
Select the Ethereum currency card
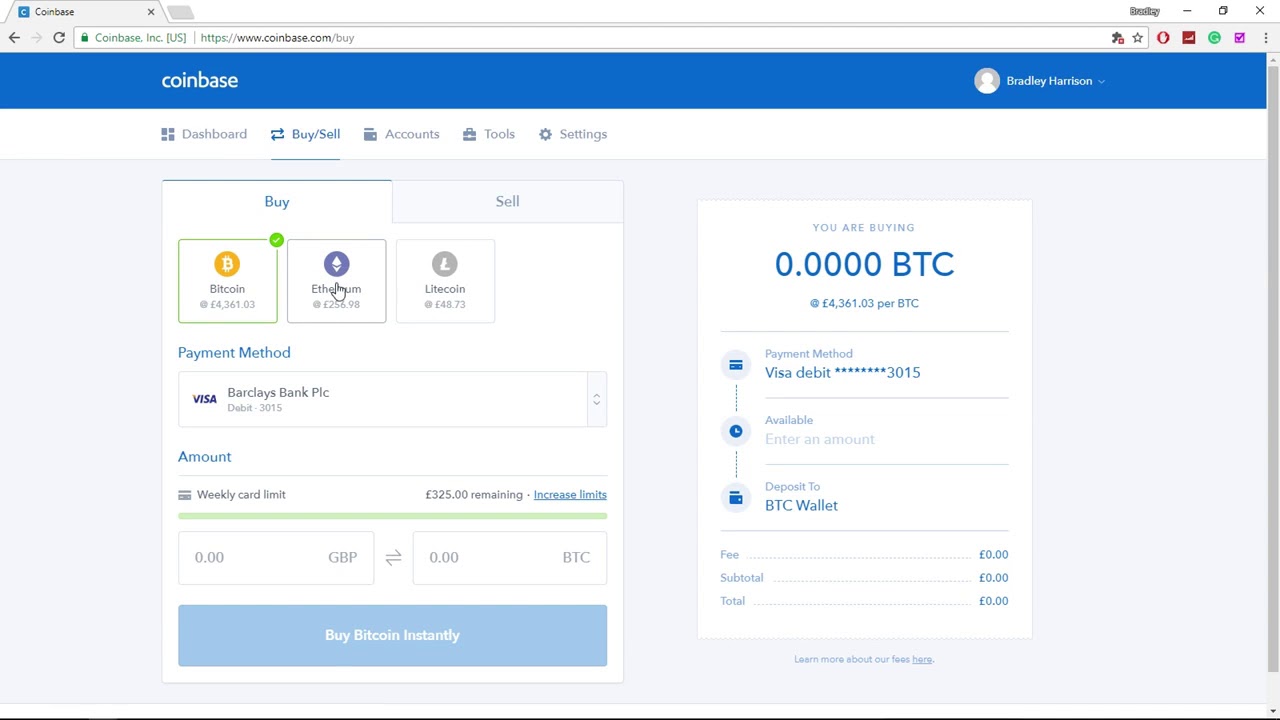pos(336,281)
